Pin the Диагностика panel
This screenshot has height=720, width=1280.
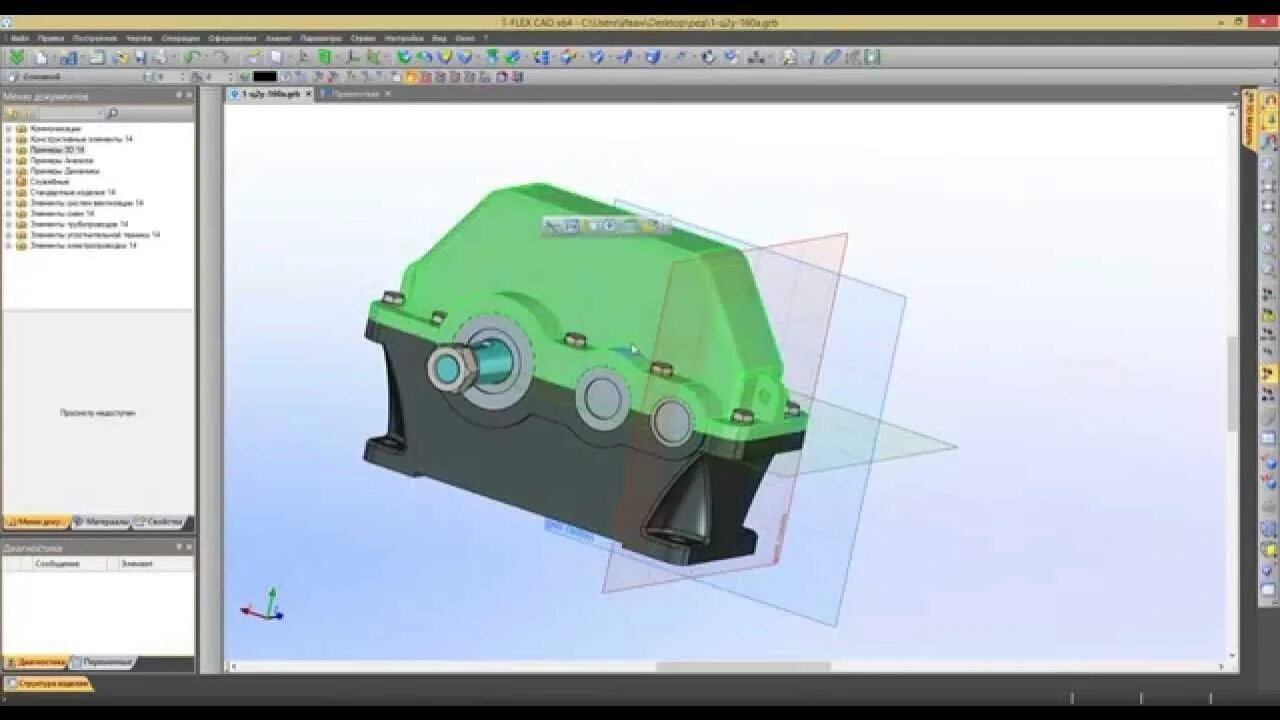178,547
